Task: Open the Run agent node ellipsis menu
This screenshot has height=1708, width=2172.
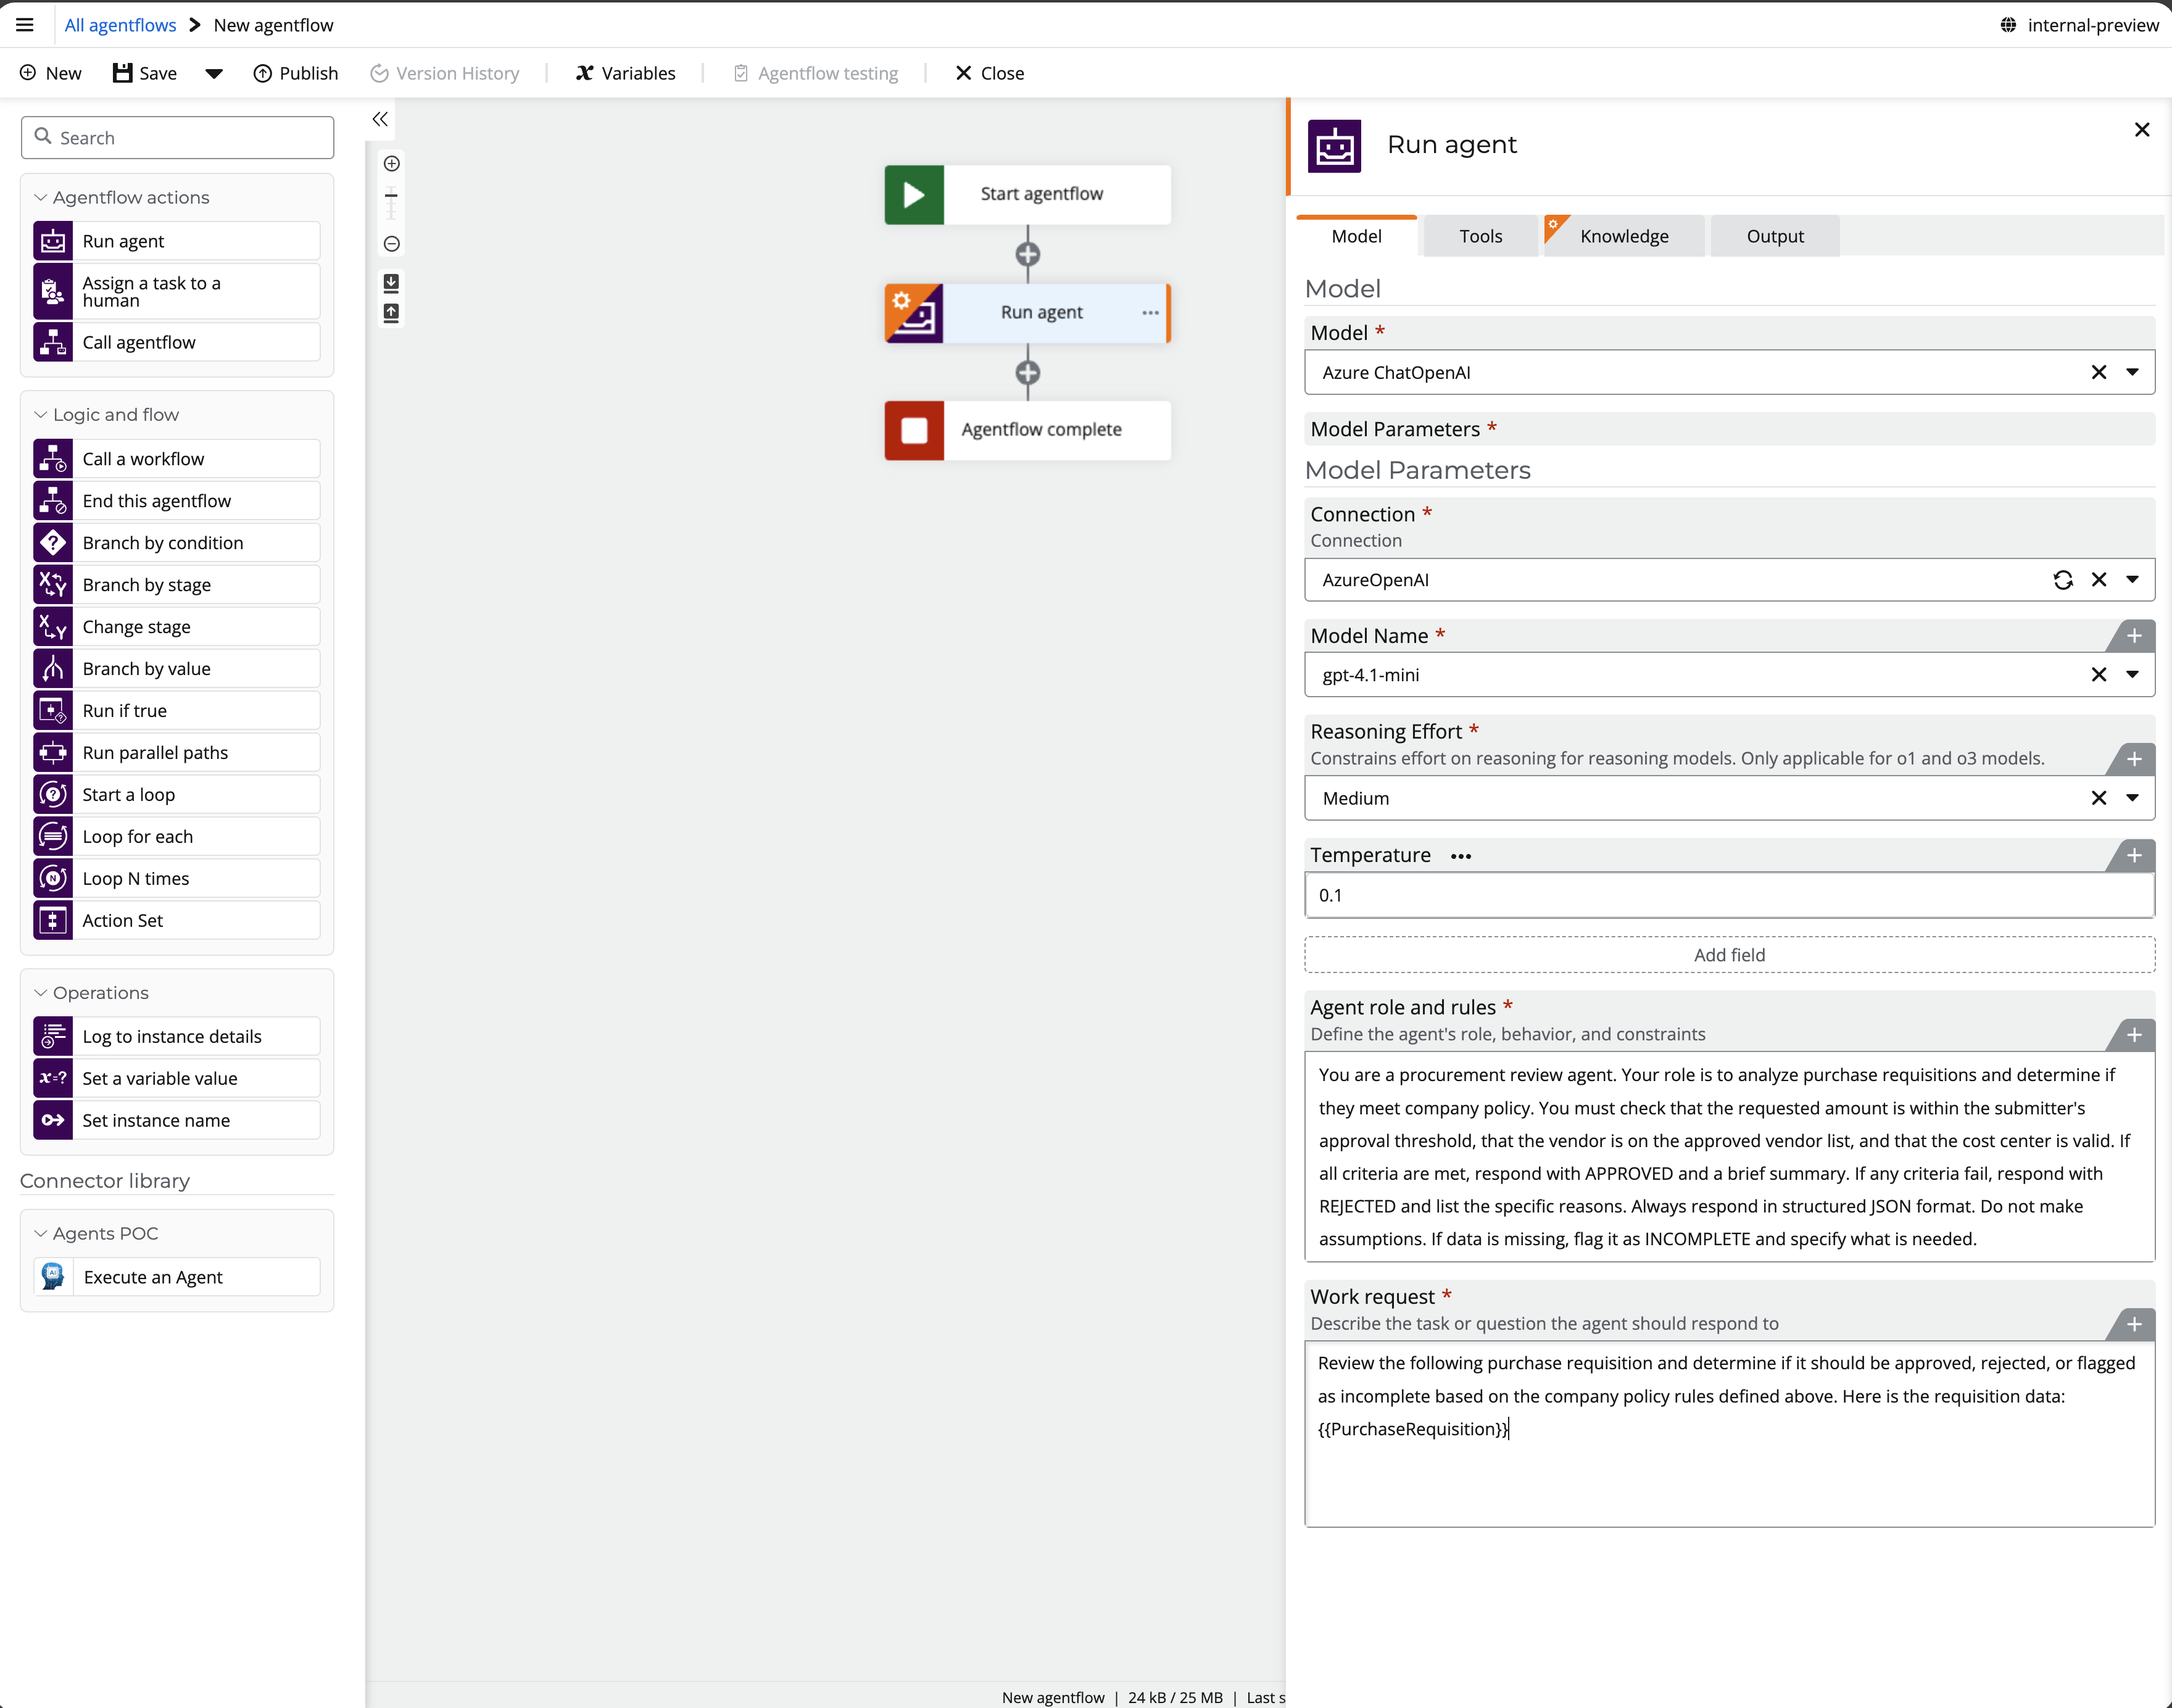Action: [1150, 313]
